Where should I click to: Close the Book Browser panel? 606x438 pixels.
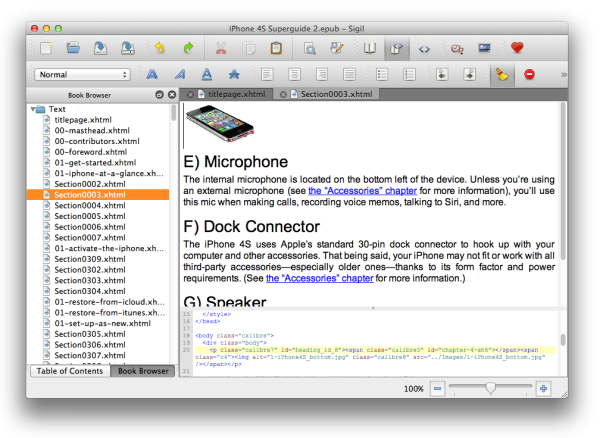[172, 95]
